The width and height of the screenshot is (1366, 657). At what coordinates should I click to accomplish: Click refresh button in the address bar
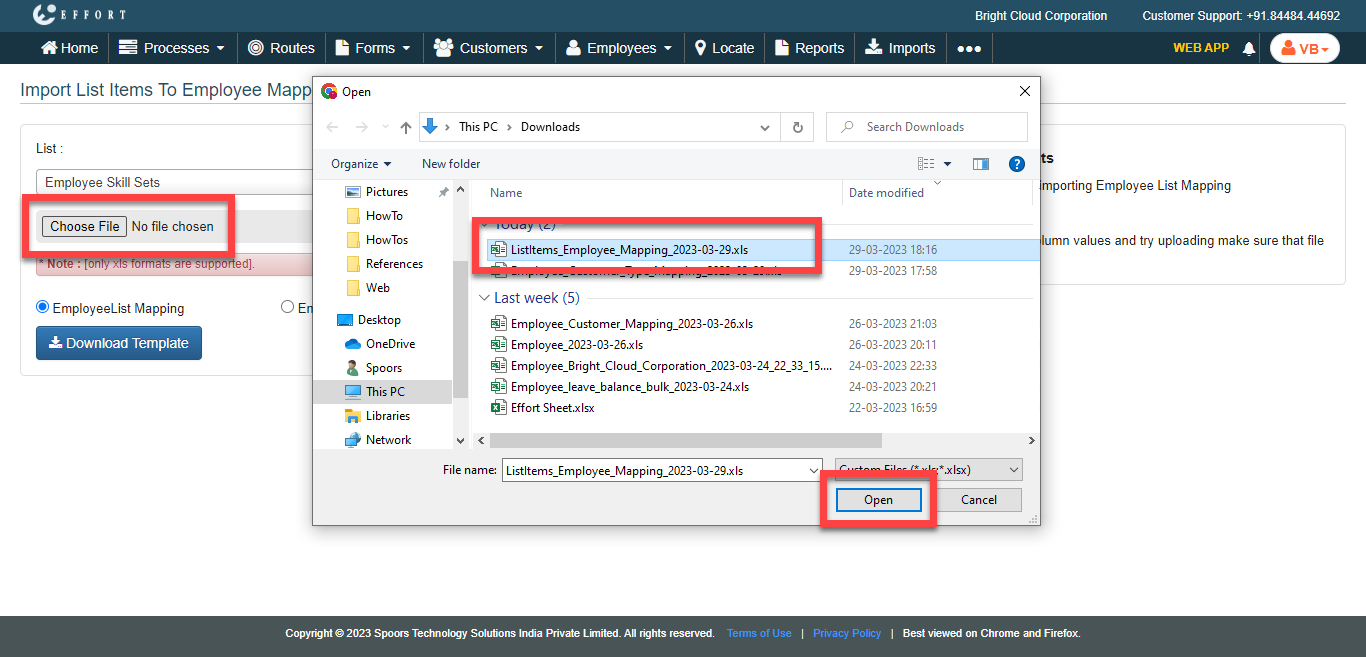click(797, 127)
